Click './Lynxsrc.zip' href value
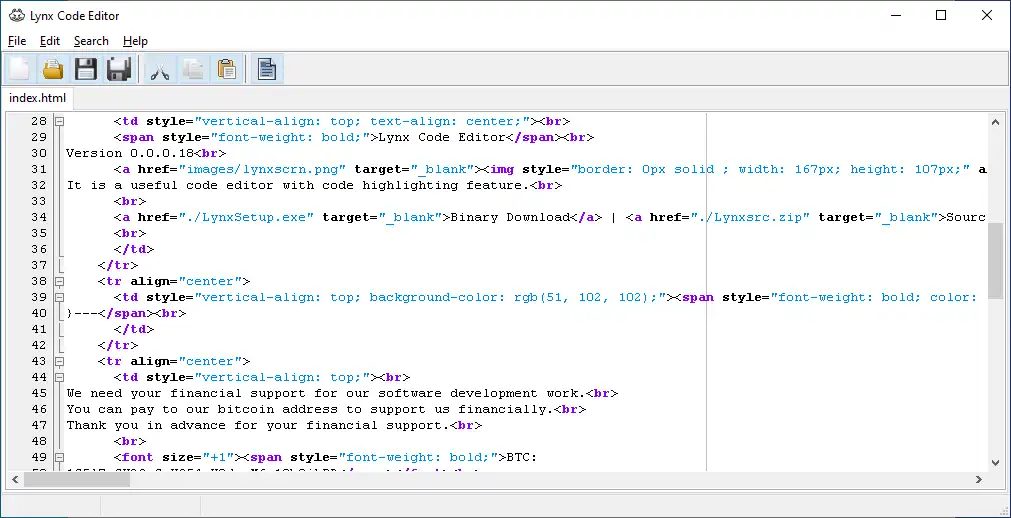The image size is (1011, 518). click(x=750, y=217)
